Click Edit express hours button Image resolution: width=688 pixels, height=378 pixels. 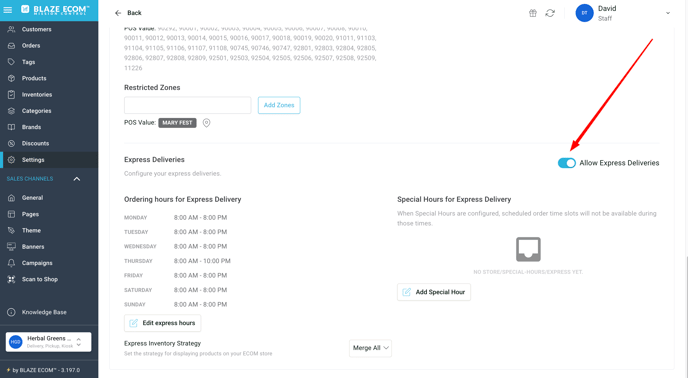pos(162,323)
